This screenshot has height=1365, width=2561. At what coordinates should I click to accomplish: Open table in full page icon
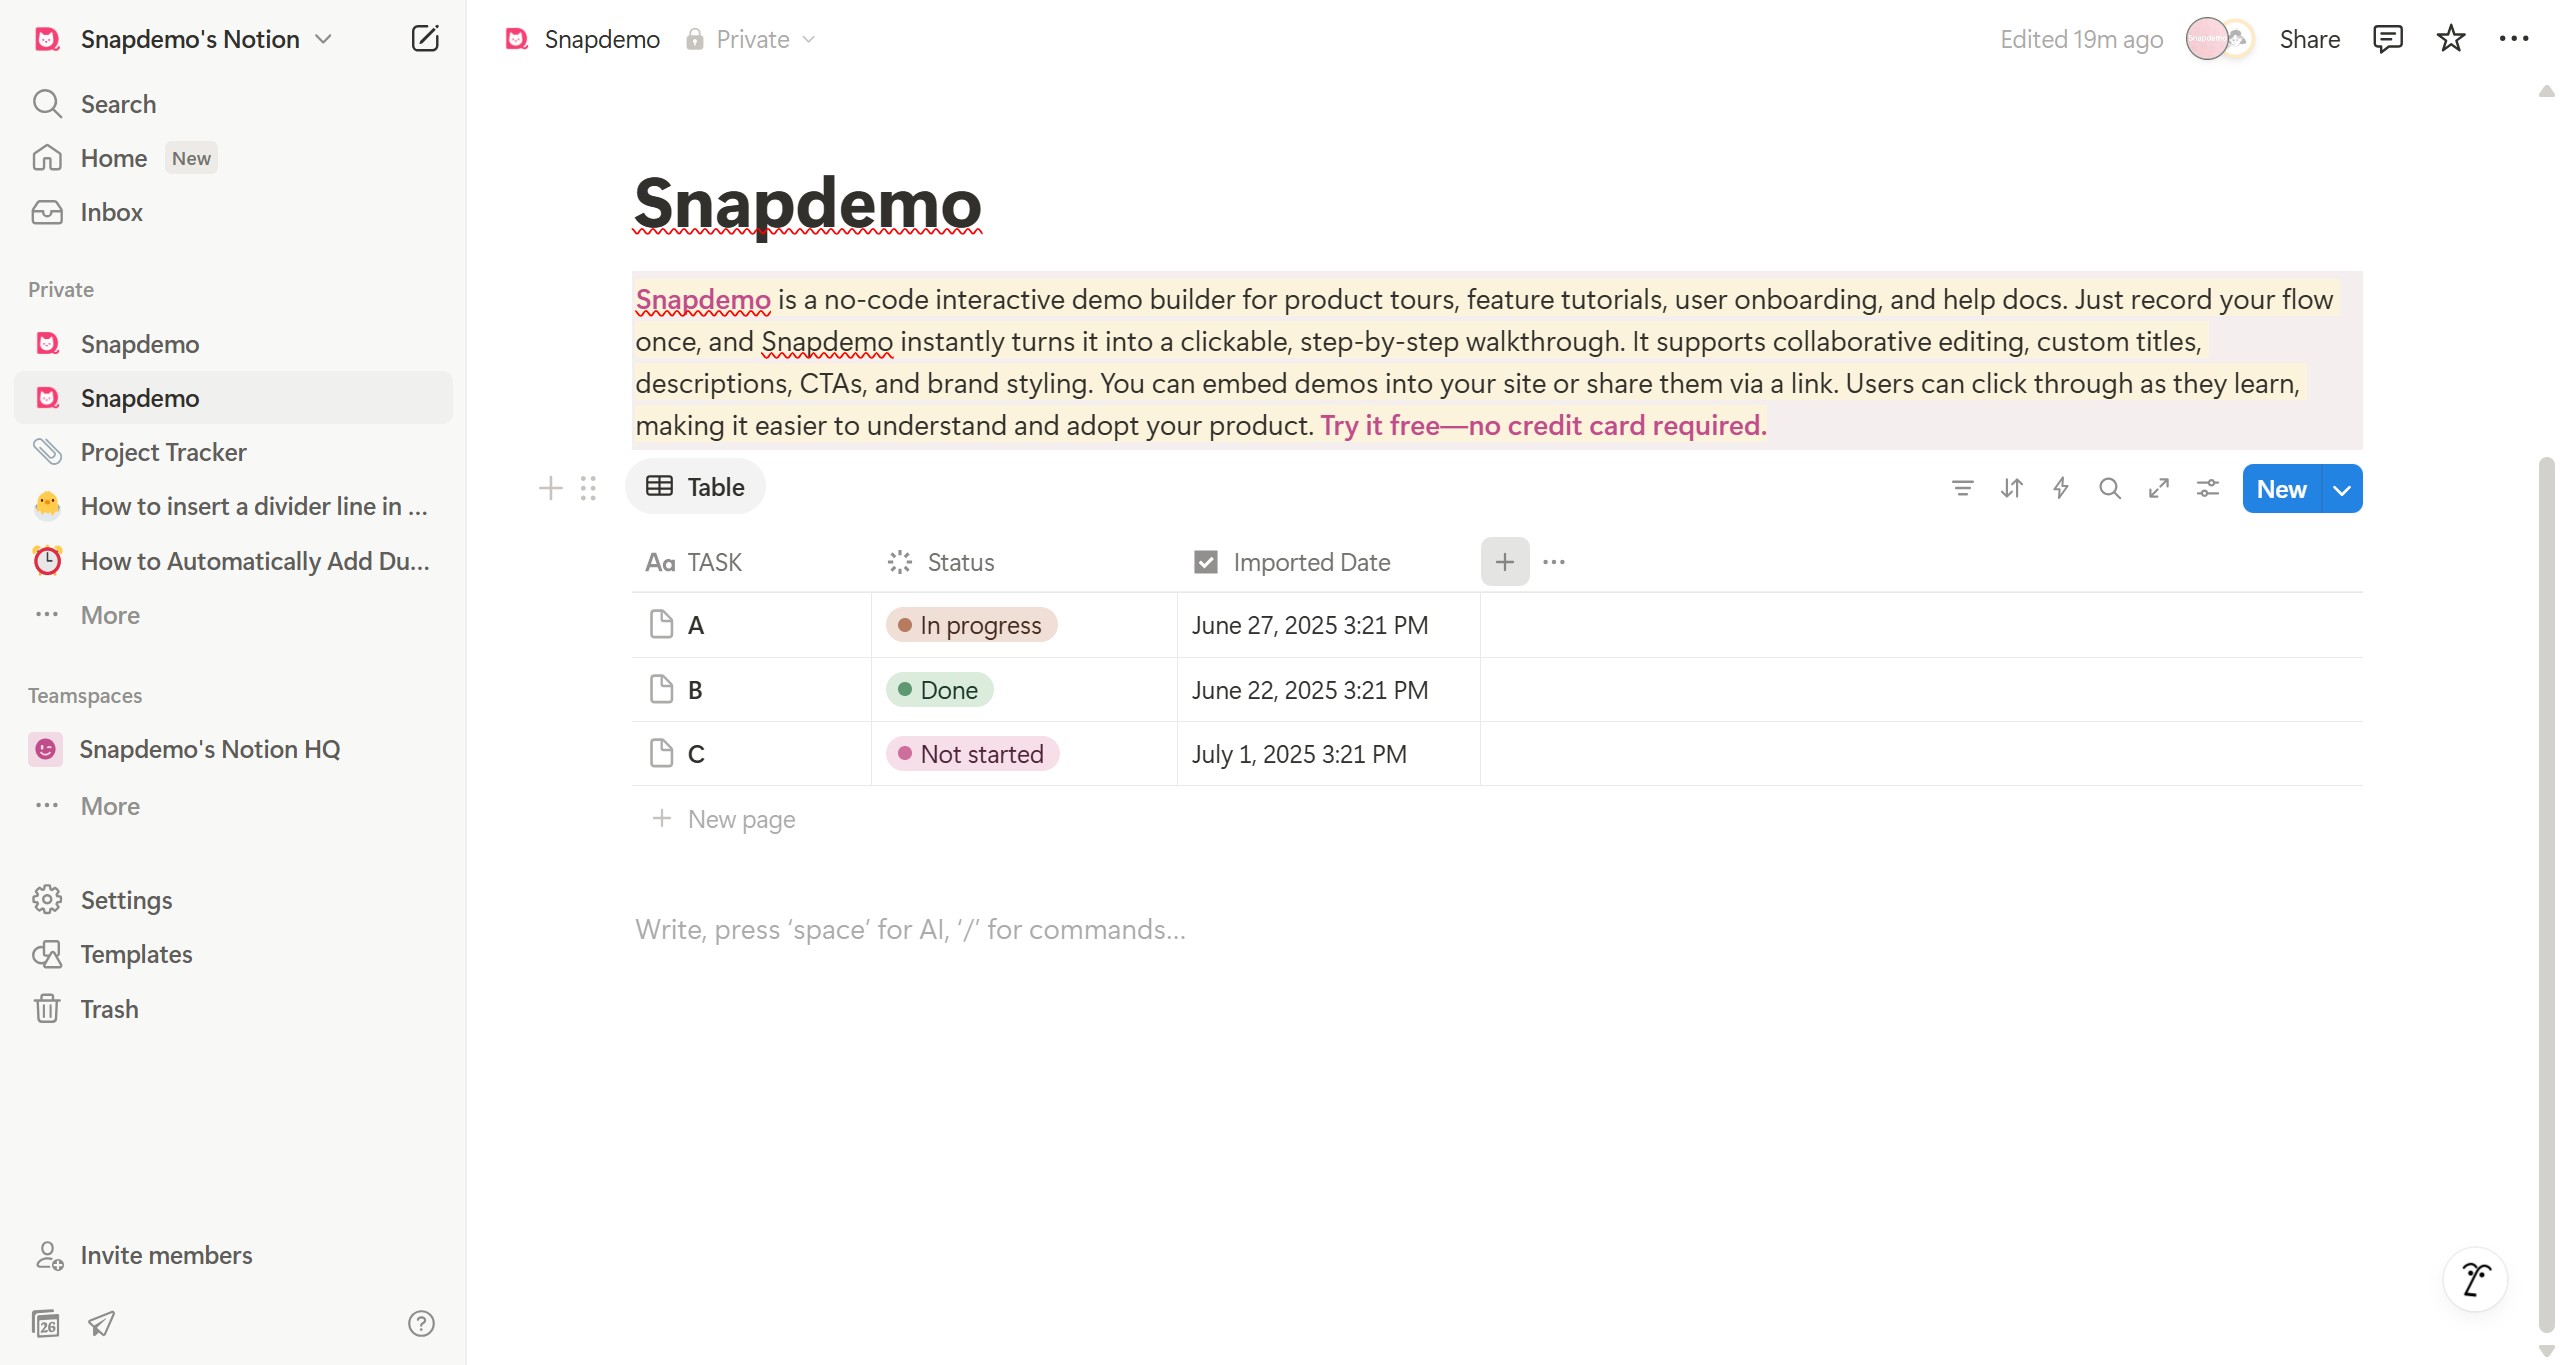tap(2158, 488)
